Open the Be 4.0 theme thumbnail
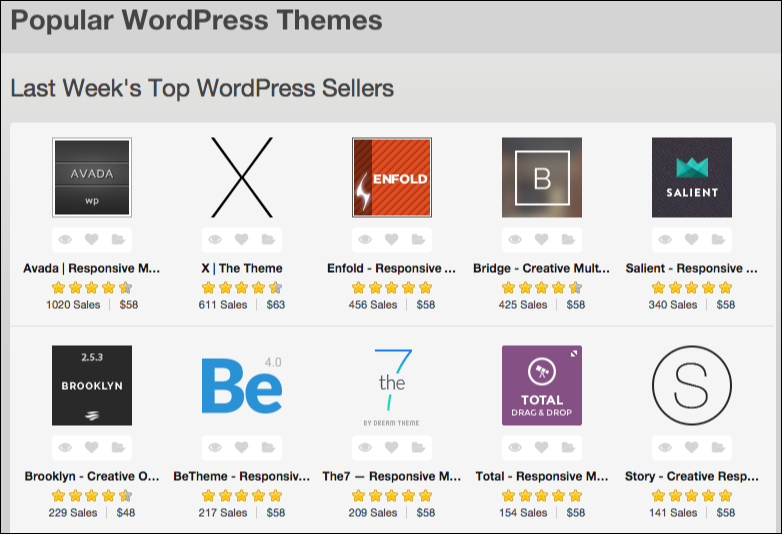This screenshot has height=534, width=782. (x=242, y=385)
